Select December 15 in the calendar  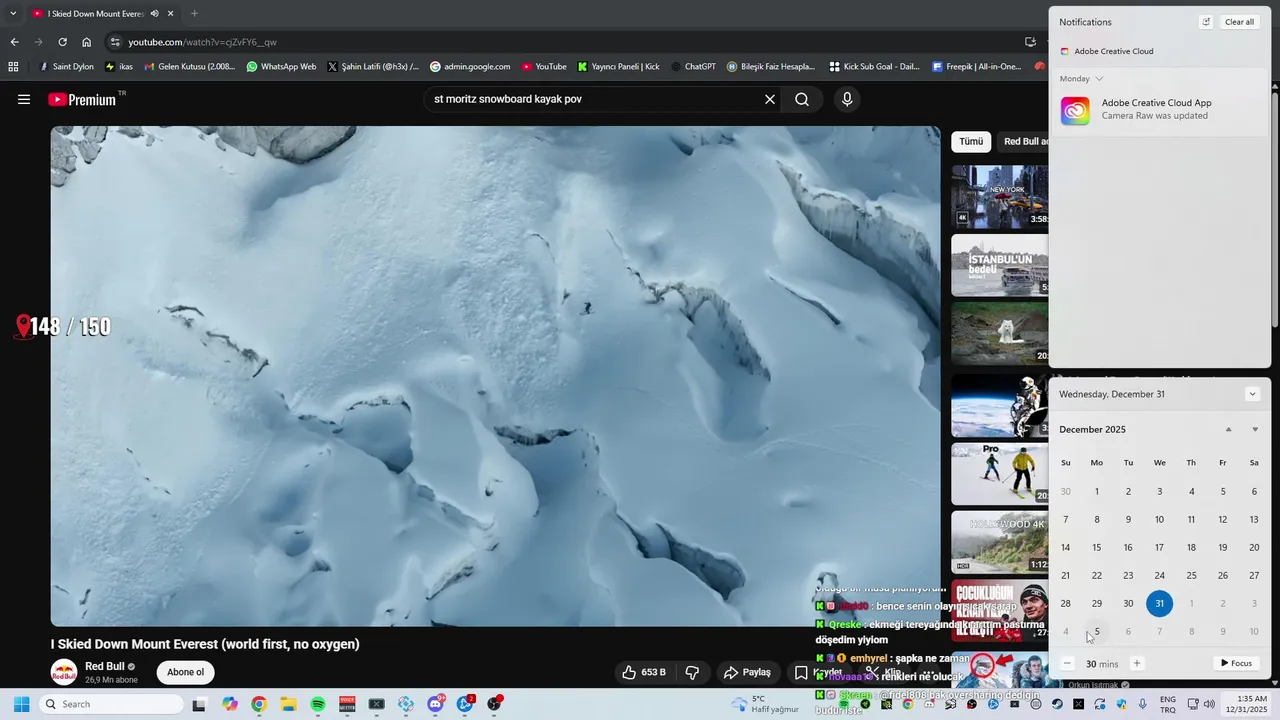coord(1097,547)
